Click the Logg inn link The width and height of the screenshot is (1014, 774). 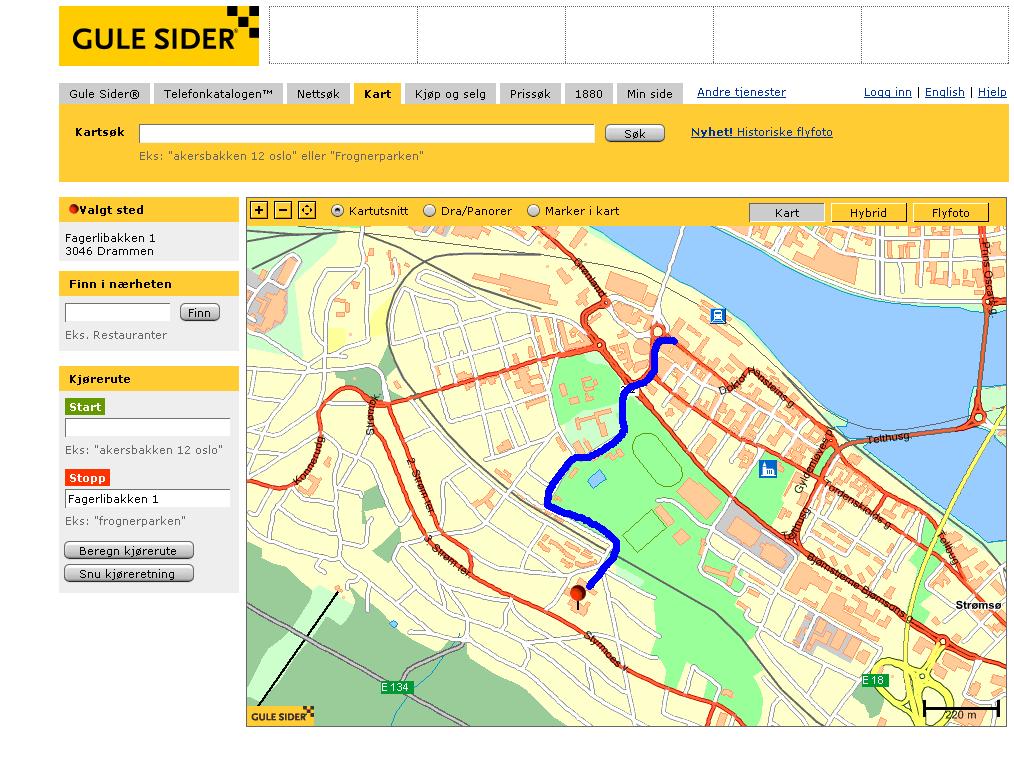(x=887, y=92)
